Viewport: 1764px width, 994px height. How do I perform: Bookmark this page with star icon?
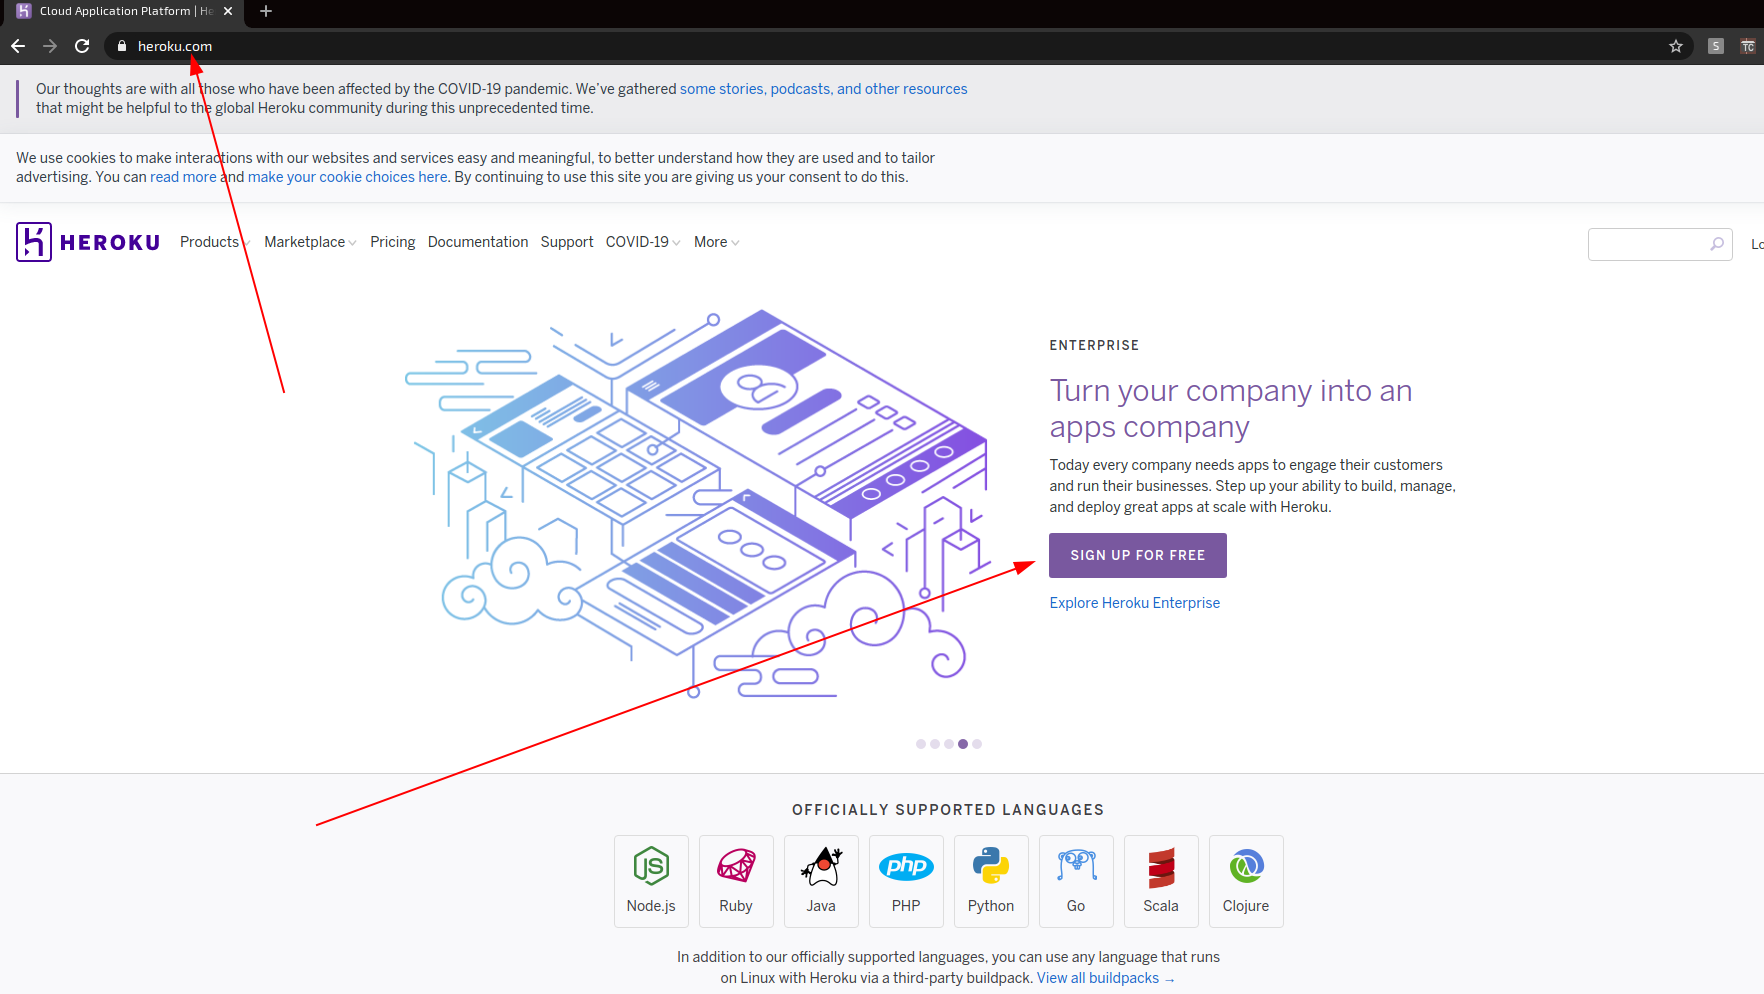[x=1676, y=46]
